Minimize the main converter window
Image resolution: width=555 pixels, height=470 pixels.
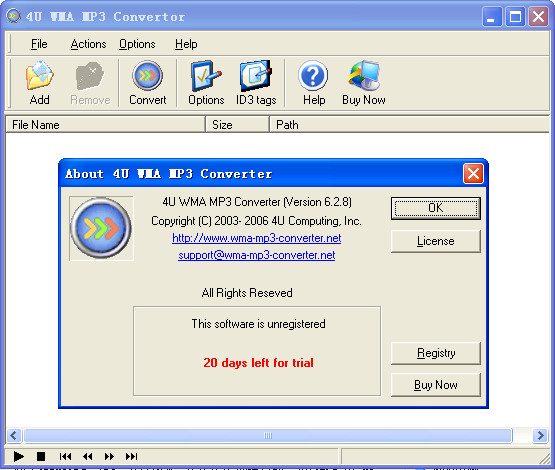492,17
